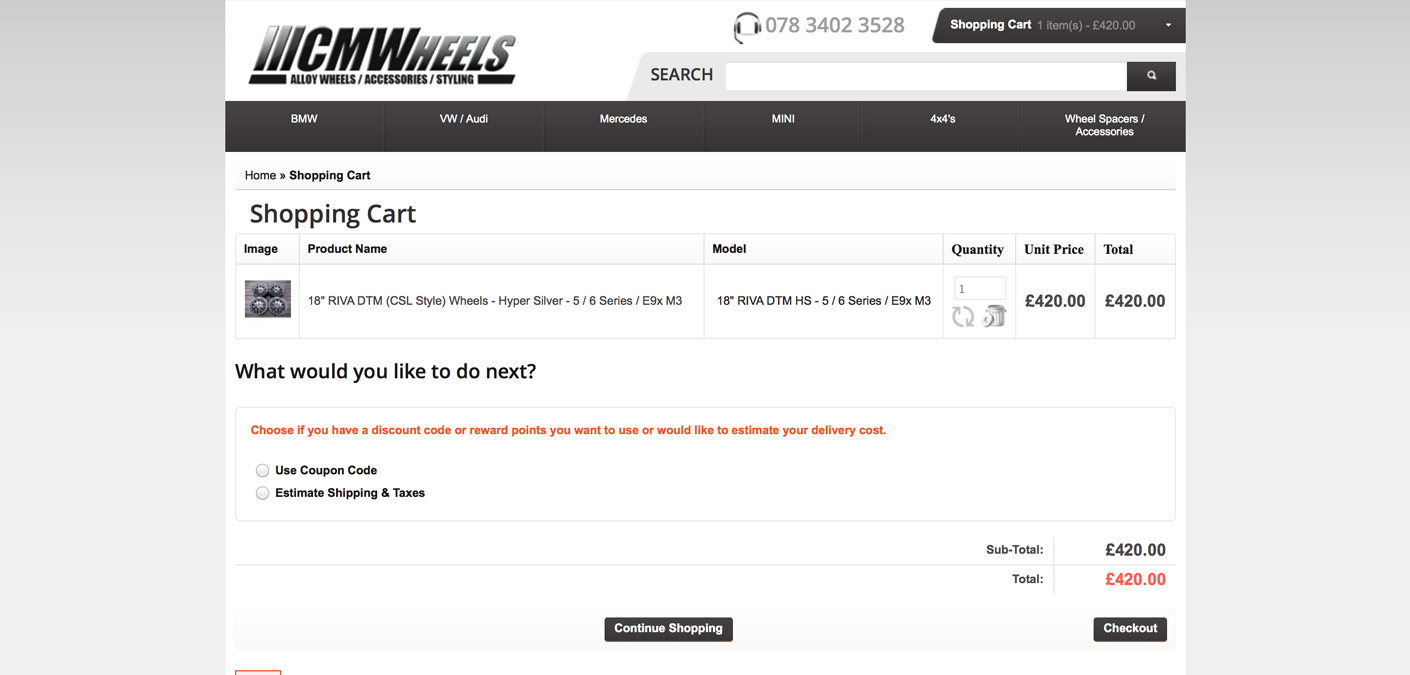
Task: Select the Use Coupon Code option
Action: (x=262, y=470)
